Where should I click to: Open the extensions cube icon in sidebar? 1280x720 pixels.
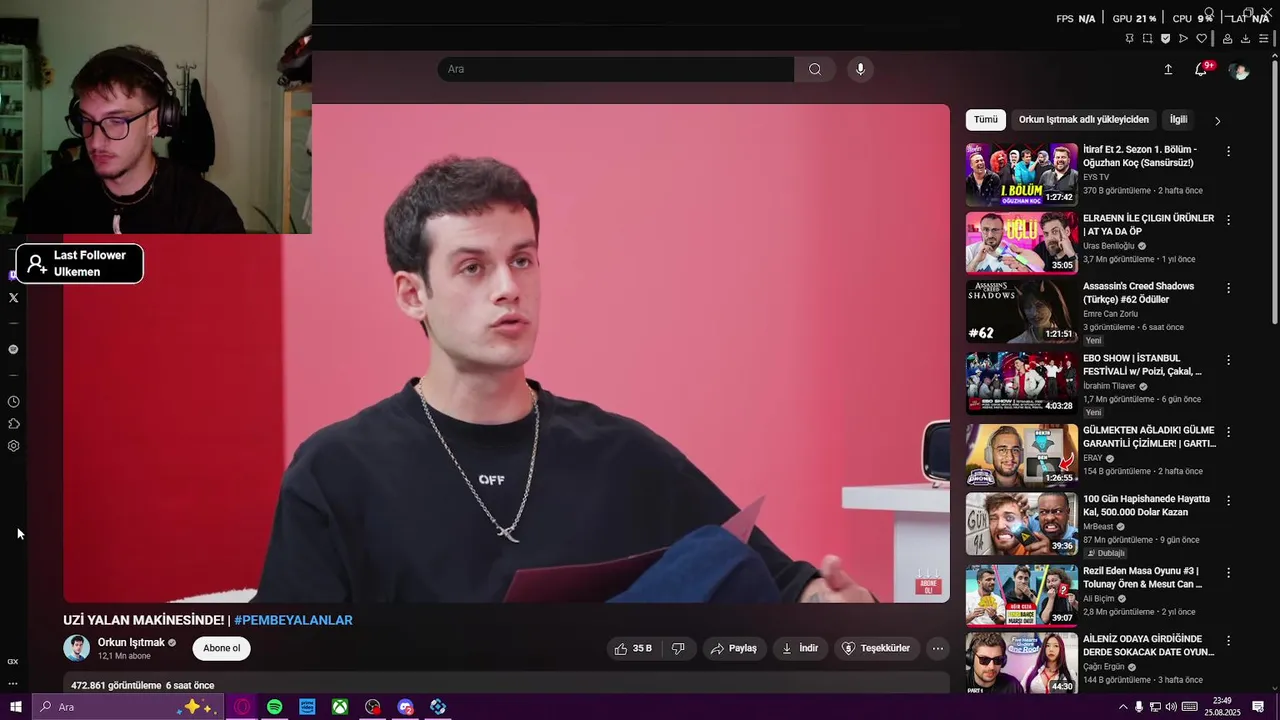click(13, 424)
